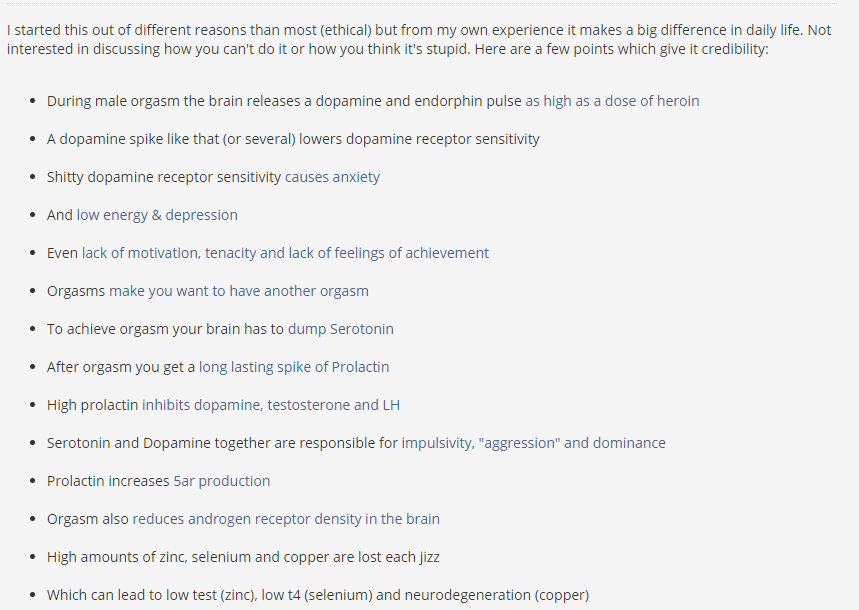Click the 'Which can lead to low test' bullet

(318, 595)
